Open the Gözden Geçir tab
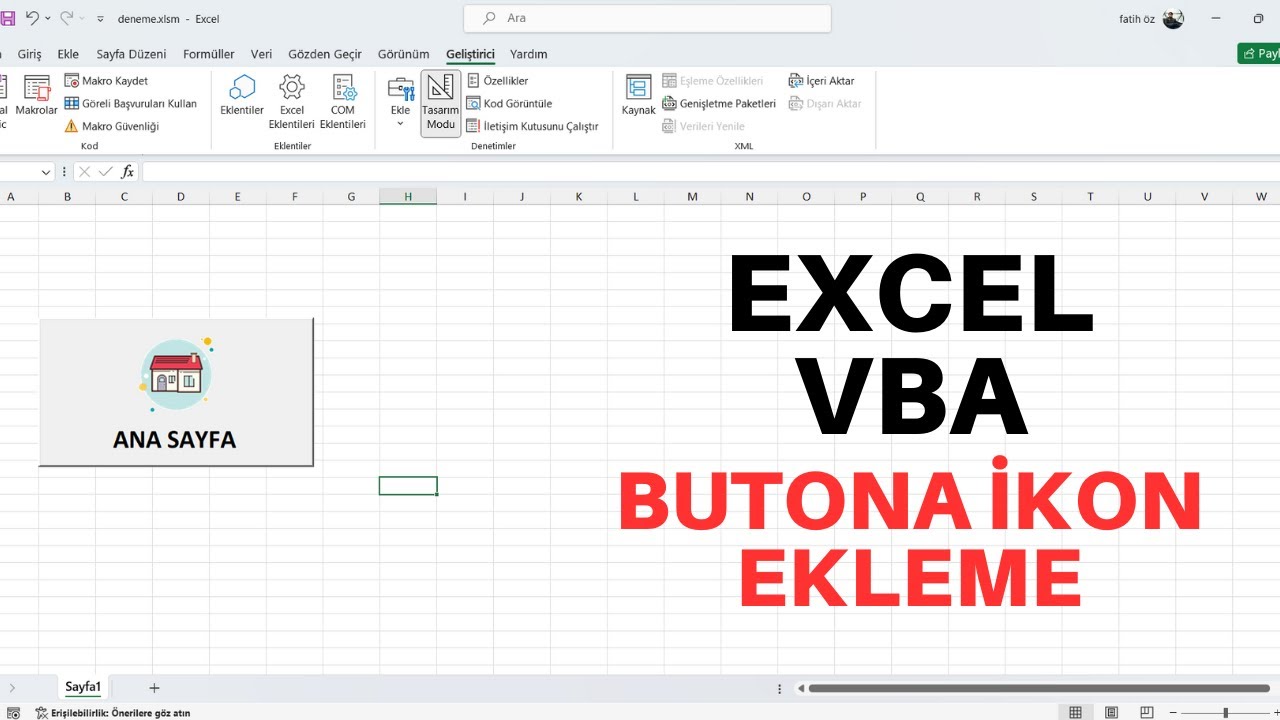The image size is (1280, 720). (x=324, y=54)
